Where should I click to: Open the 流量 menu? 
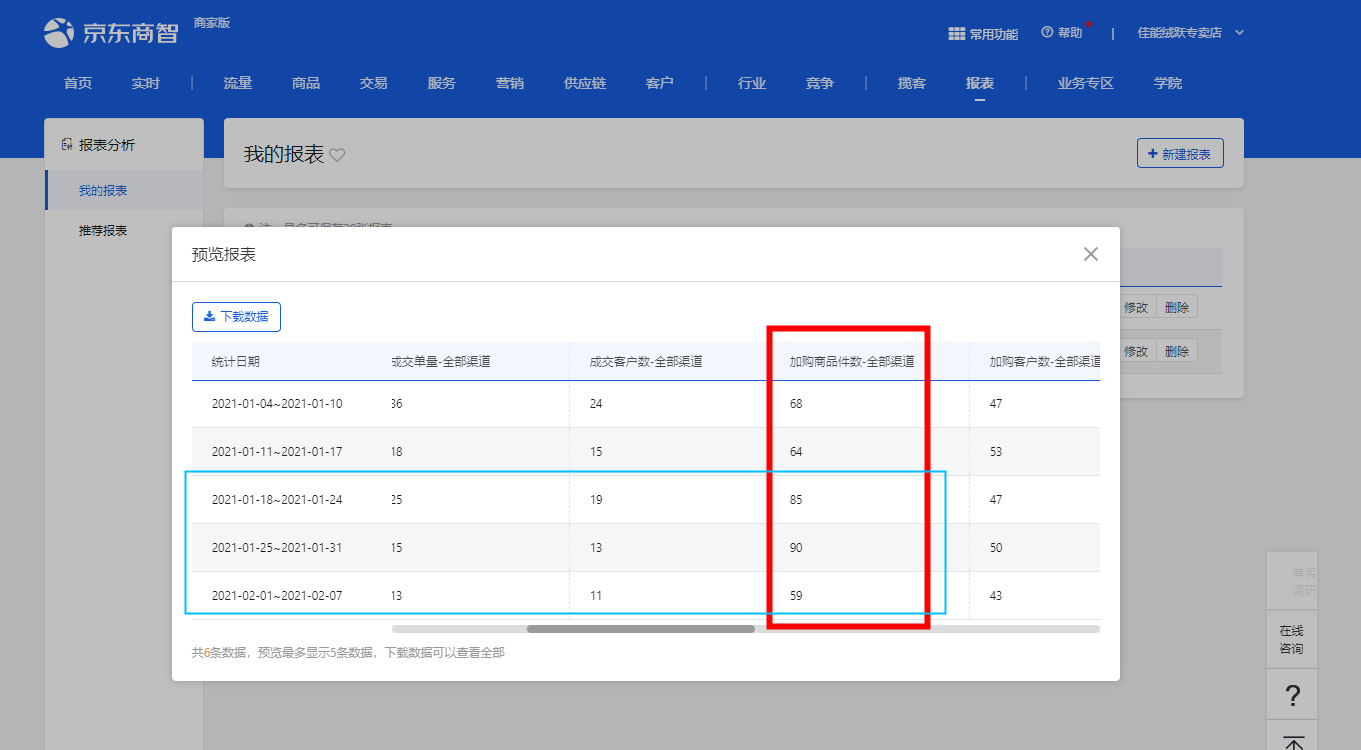238,83
